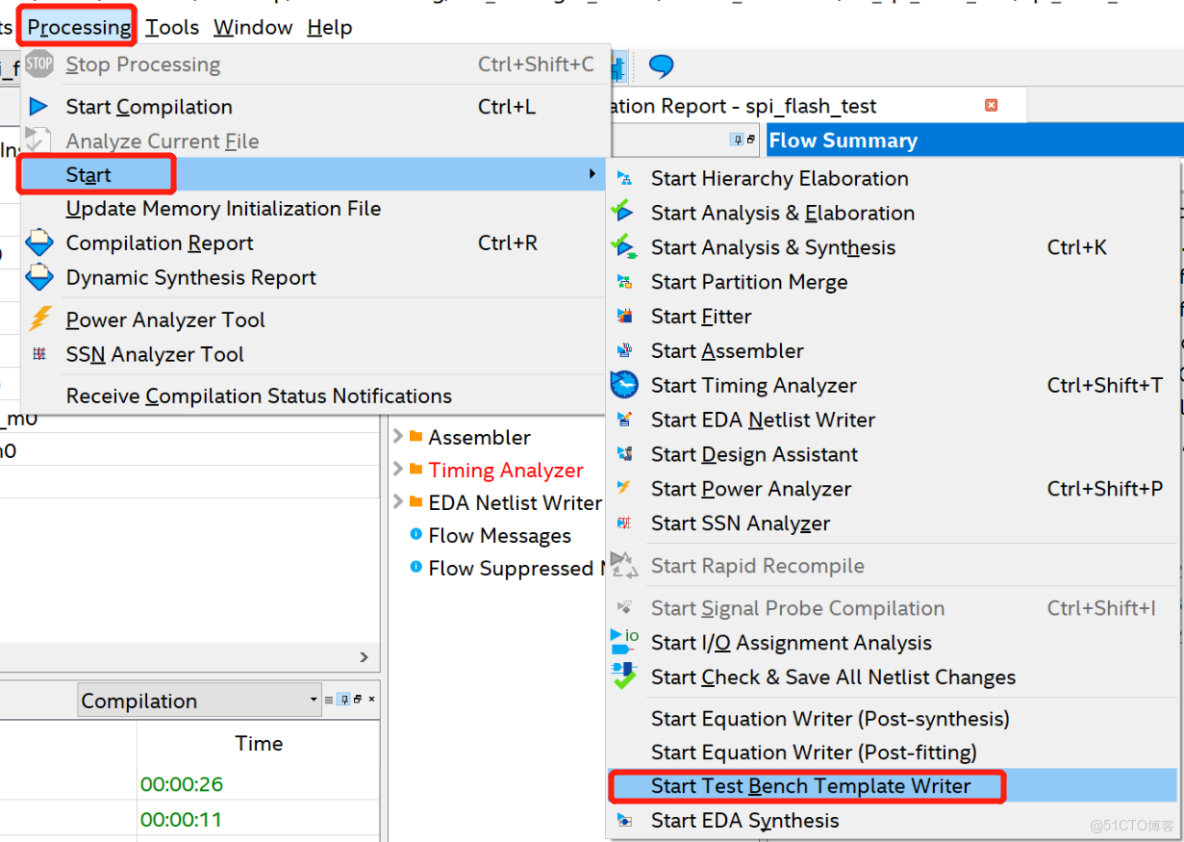Viewport: 1184px width, 842px height.
Task: Open the Window menu
Action: (x=253, y=27)
